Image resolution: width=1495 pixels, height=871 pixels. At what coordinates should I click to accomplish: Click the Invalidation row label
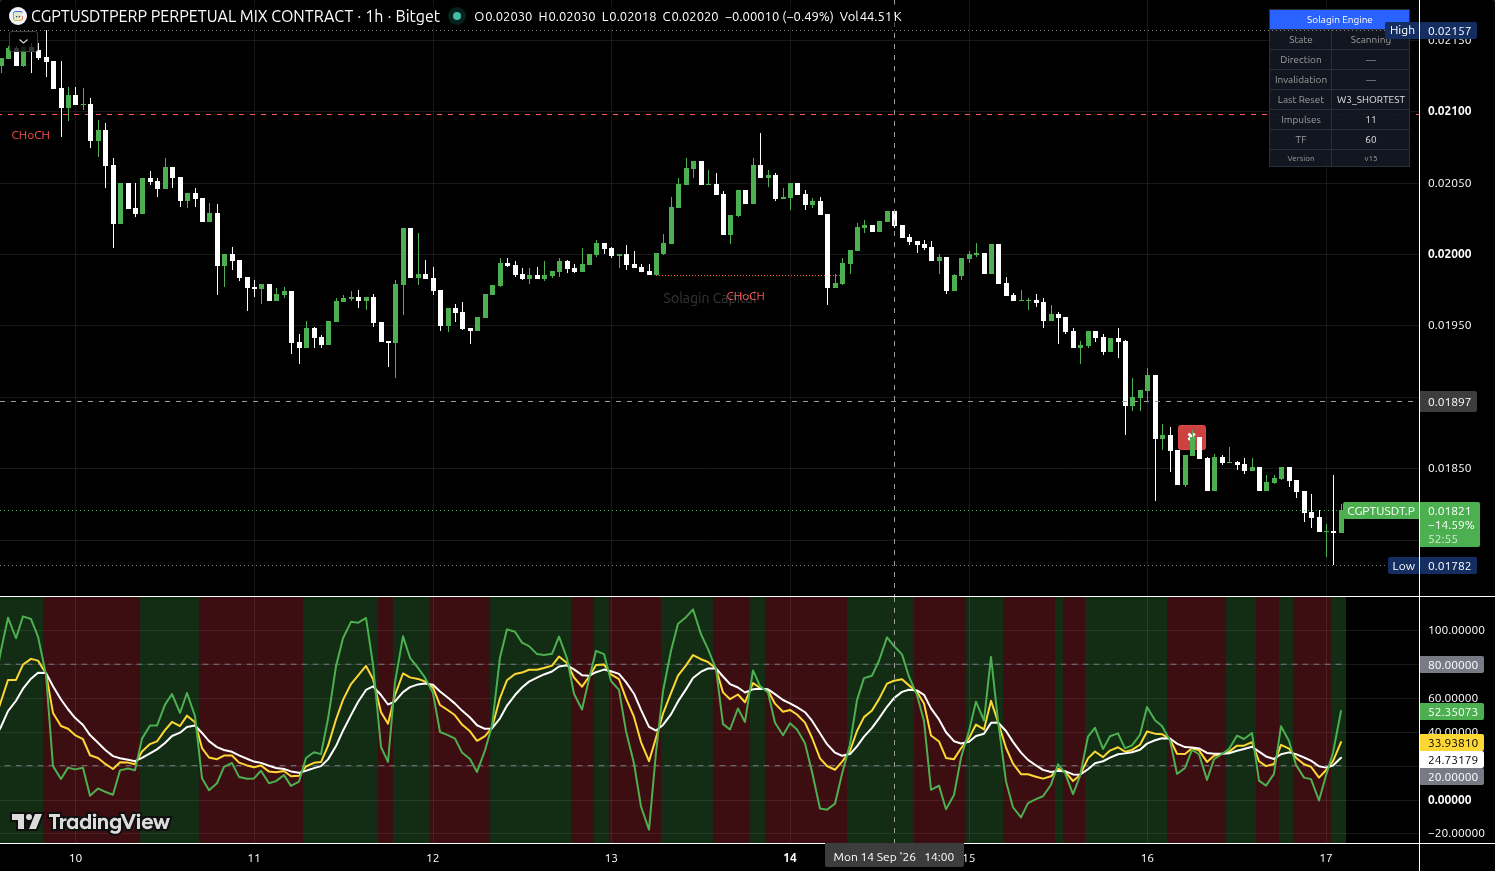1301,80
